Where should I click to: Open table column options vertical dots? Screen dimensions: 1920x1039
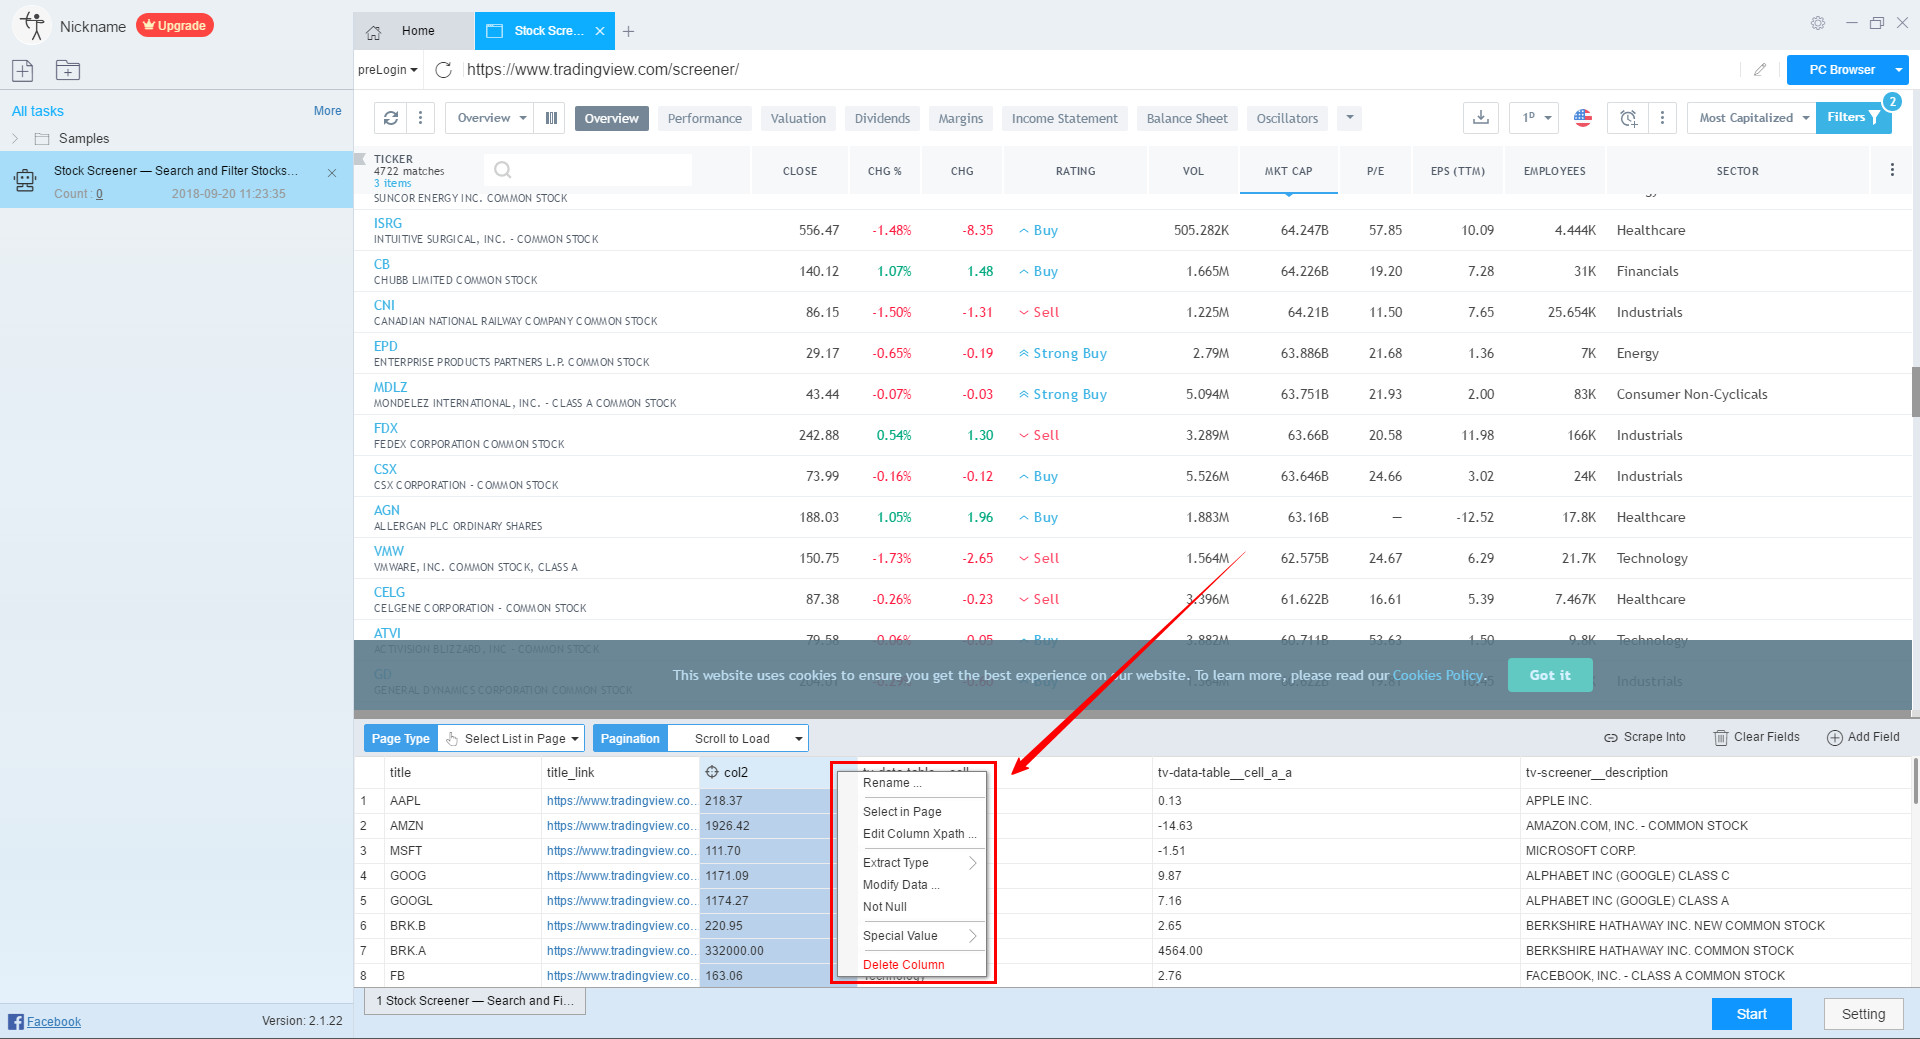(x=1892, y=170)
